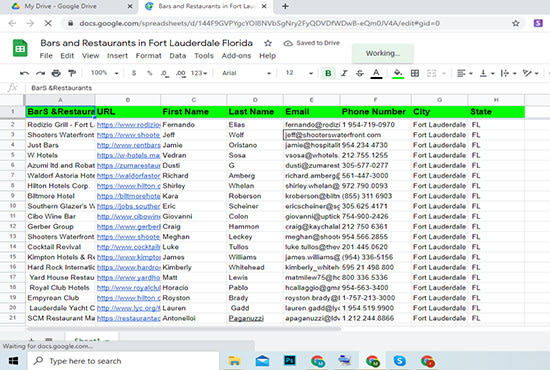This screenshot has width=550, height=370.
Task: Click the Windows taskbar search box
Action: coord(123,361)
